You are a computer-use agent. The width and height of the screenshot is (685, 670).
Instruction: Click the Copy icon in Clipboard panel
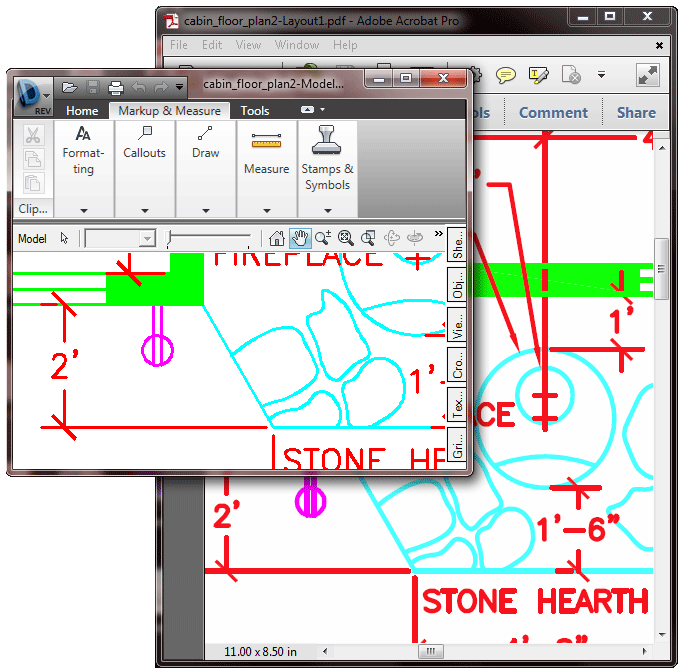coord(33,159)
